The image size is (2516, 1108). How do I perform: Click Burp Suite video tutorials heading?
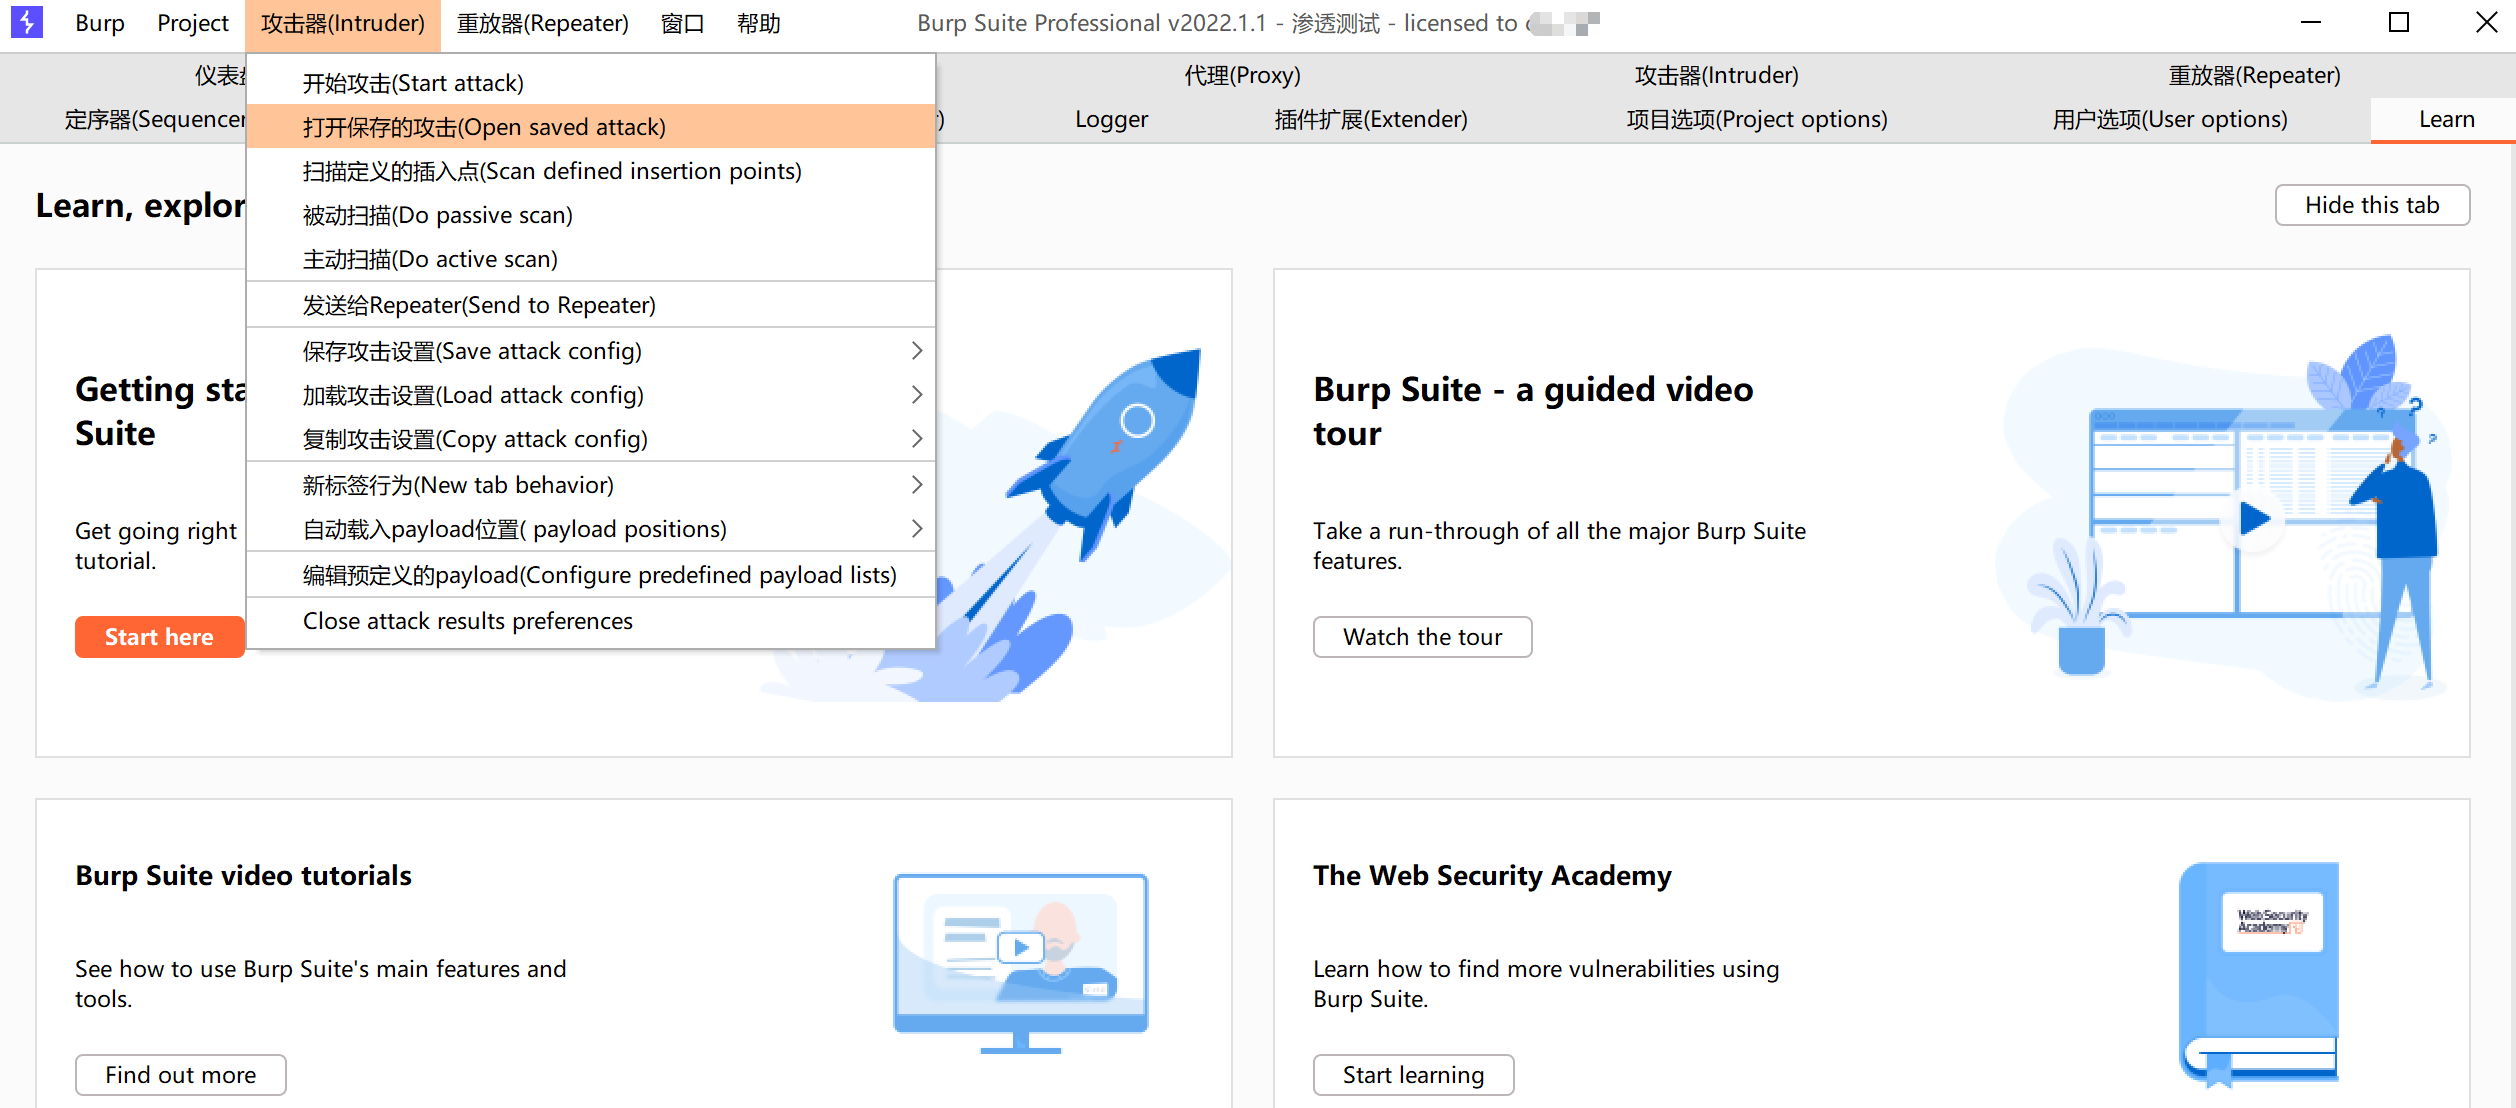tap(243, 875)
